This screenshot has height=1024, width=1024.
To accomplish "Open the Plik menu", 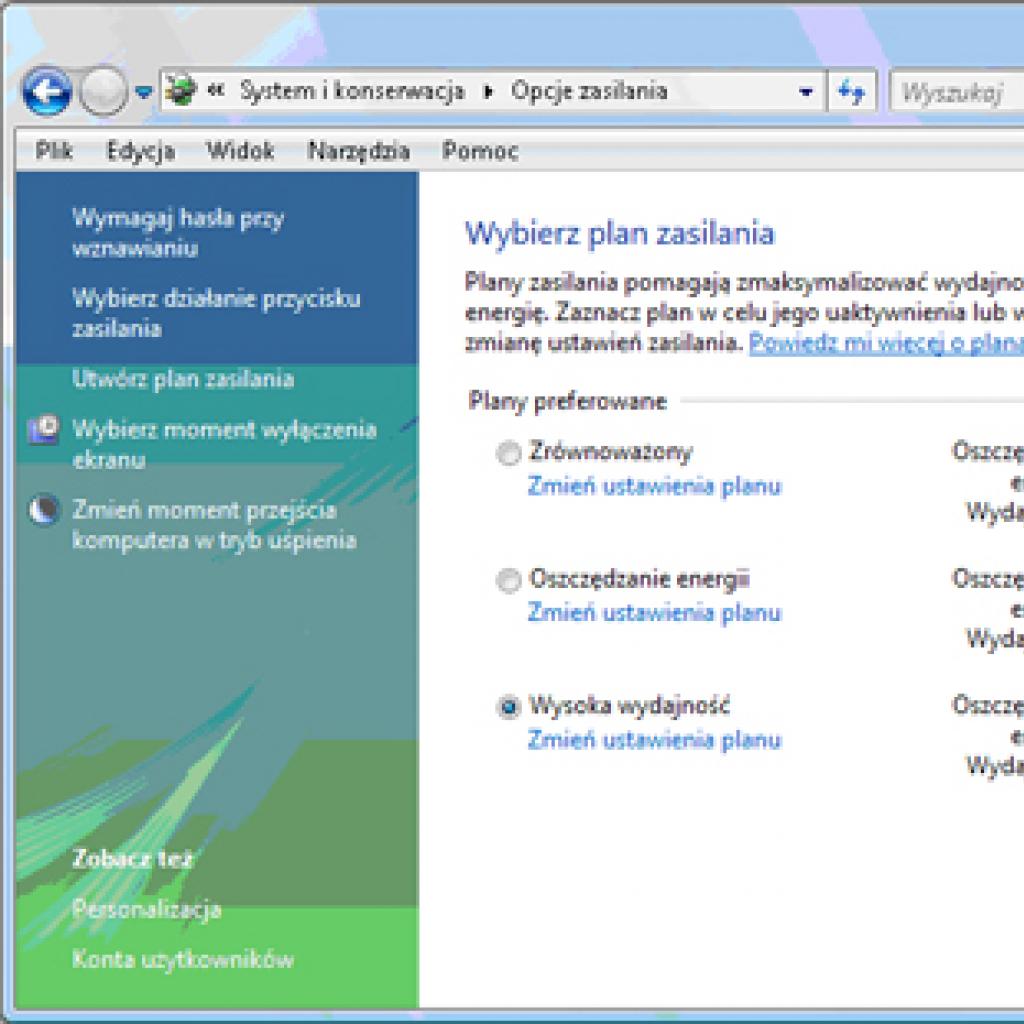I will click(54, 151).
